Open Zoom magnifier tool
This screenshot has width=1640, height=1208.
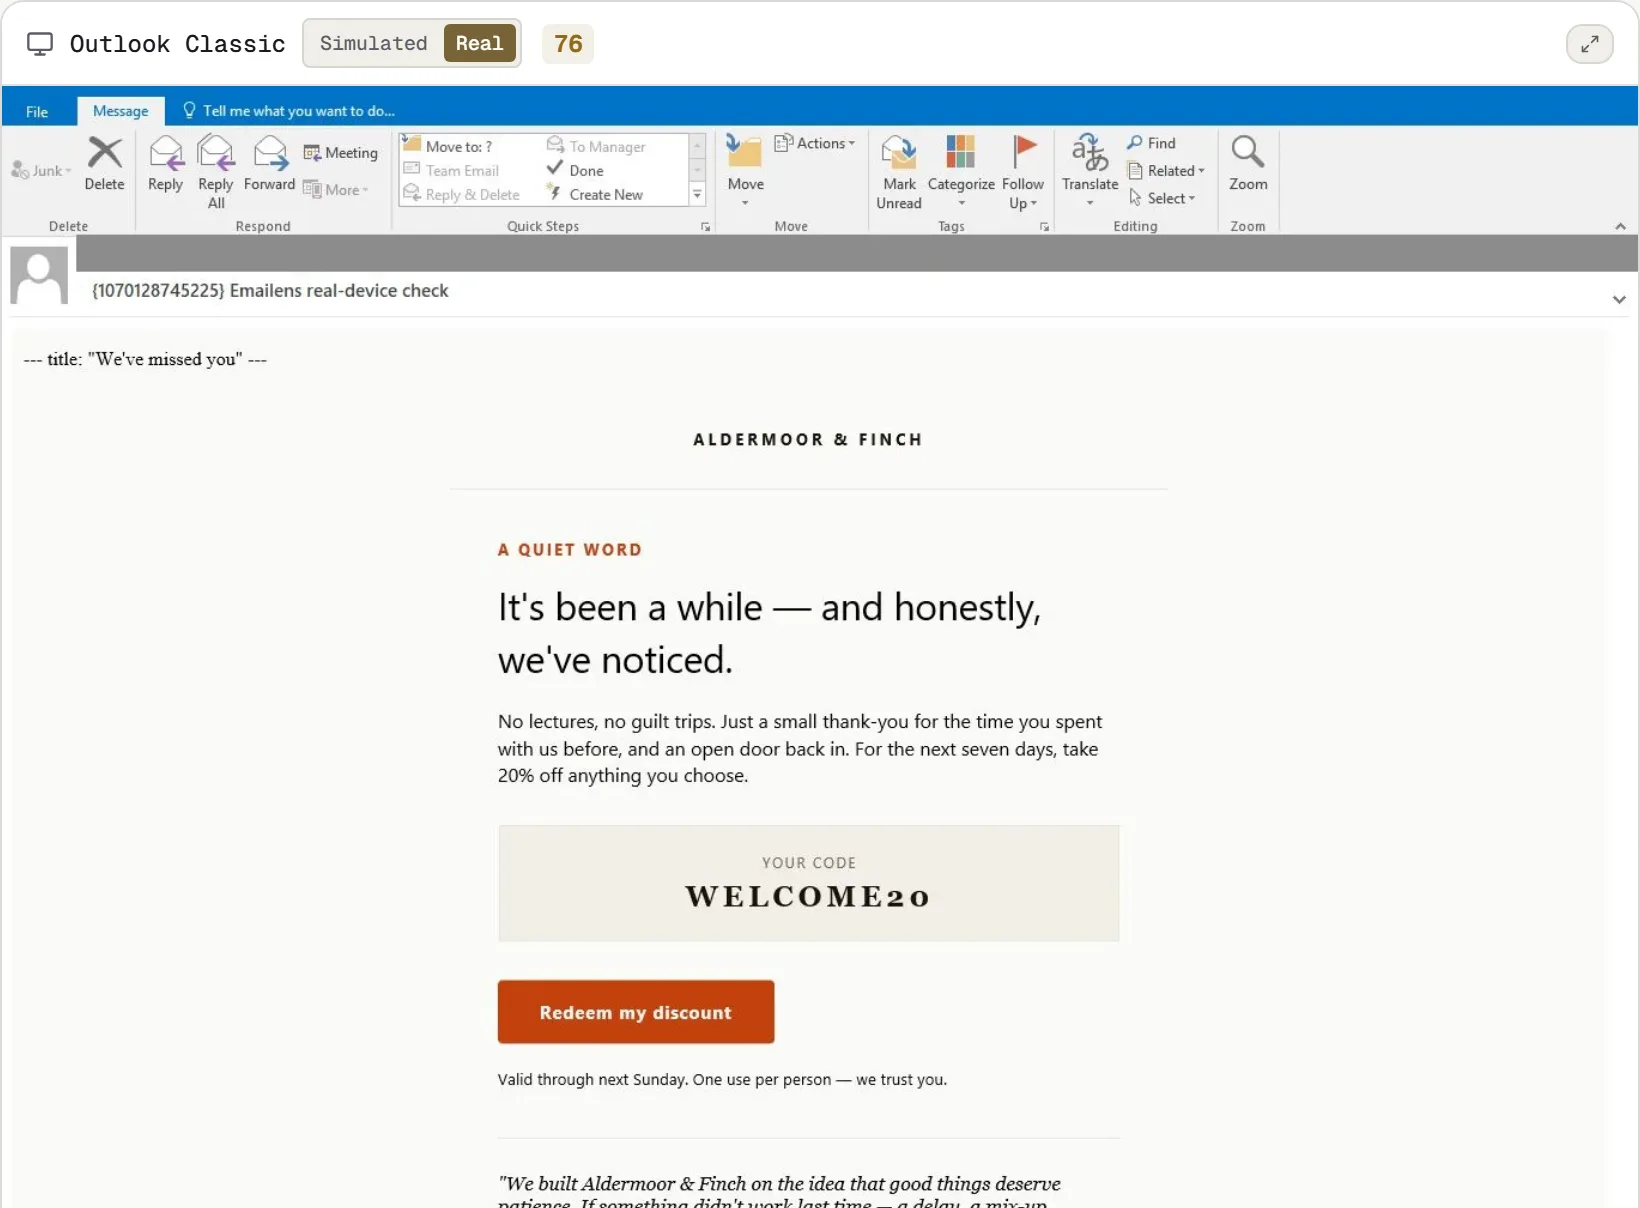[1248, 163]
